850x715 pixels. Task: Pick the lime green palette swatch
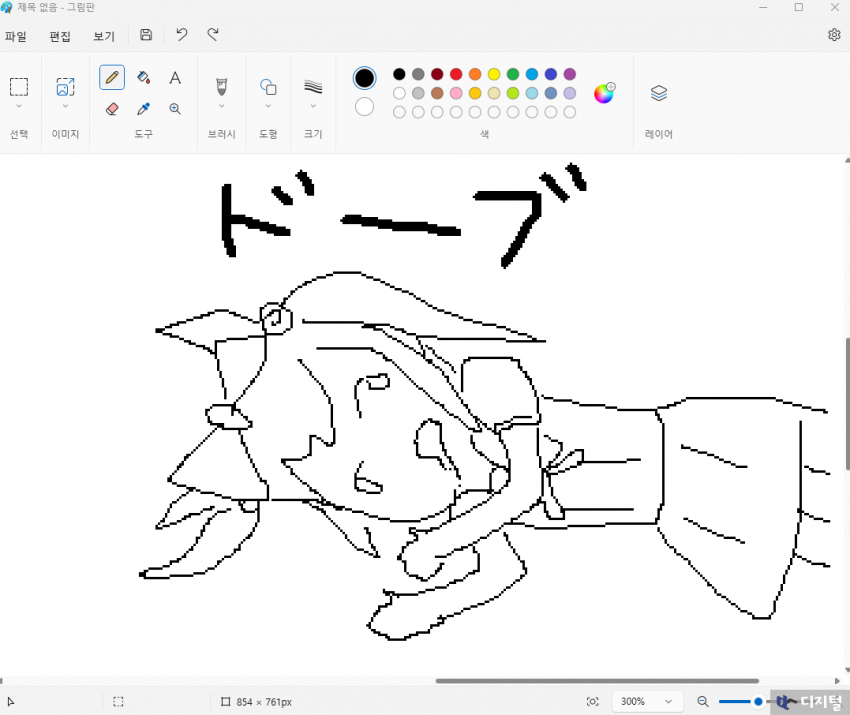point(513,93)
